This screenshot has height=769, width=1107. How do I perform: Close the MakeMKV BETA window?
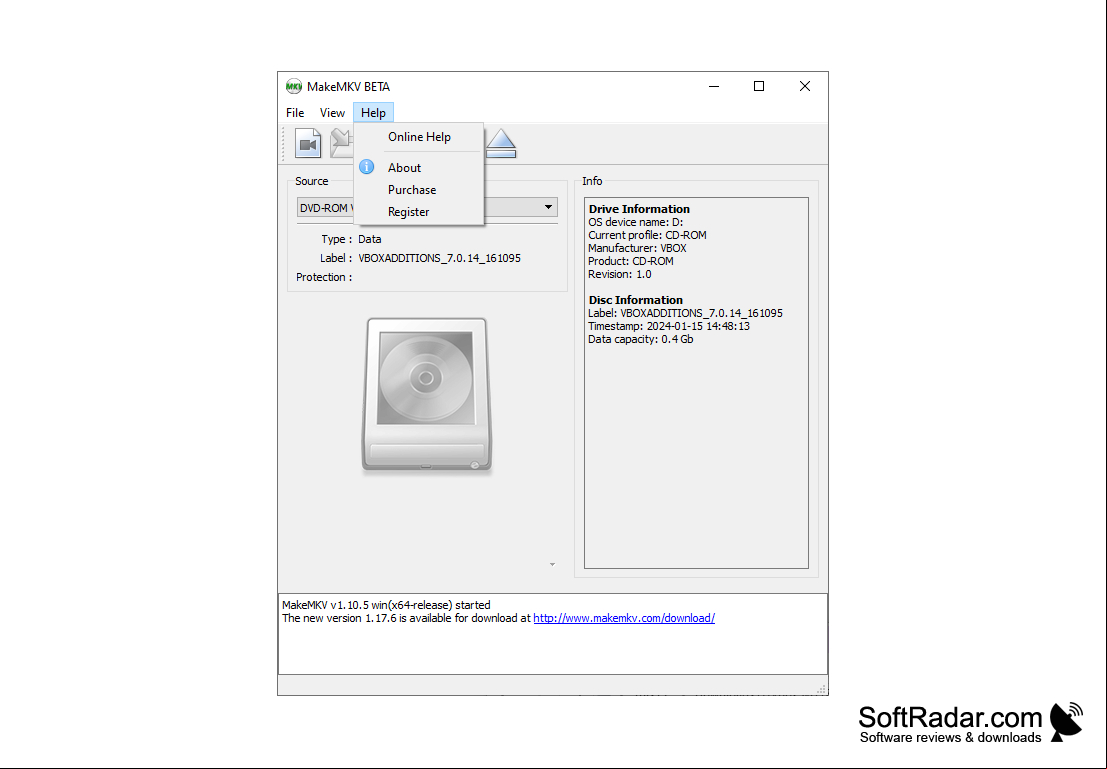pos(805,86)
